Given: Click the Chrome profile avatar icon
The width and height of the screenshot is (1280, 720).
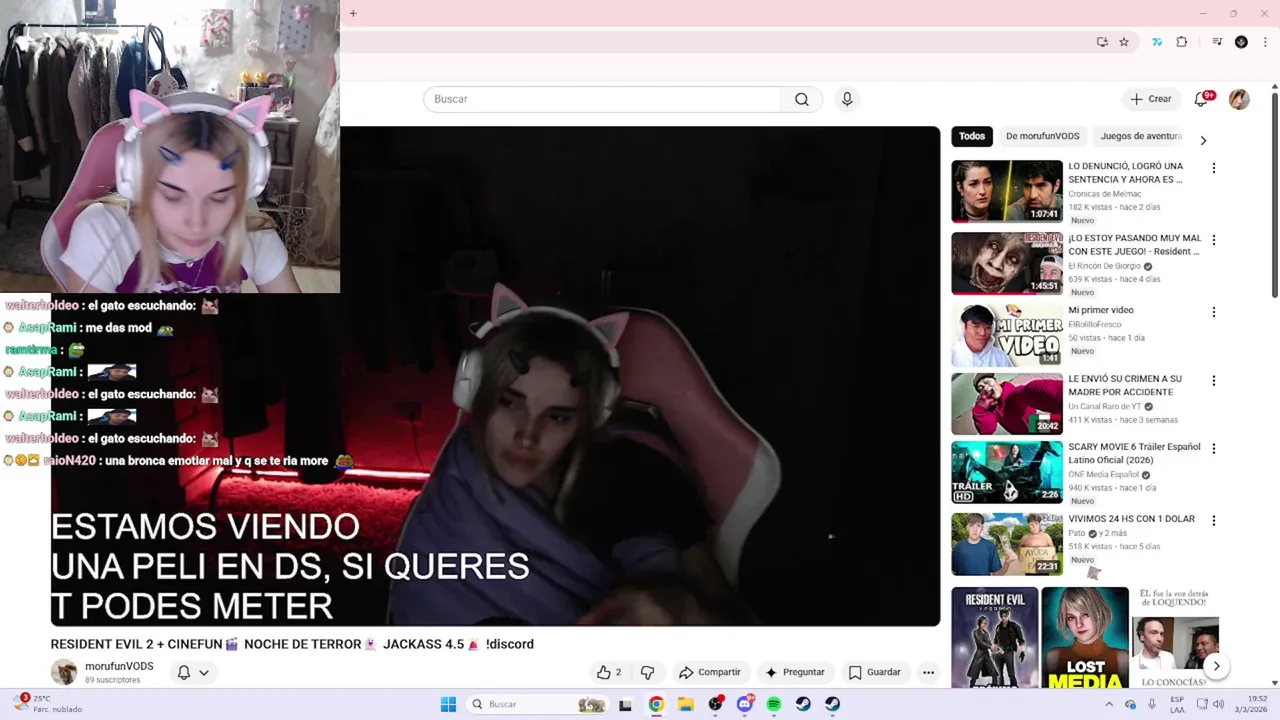Looking at the screenshot, I should pyautogui.click(x=1241, y=42).
